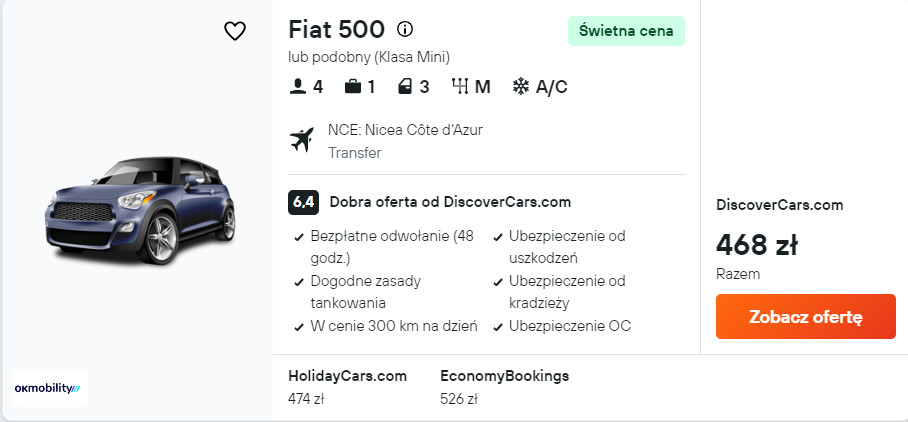The image size is (908, 422).
Task: Click the luggage suitcase icon
Action: pos(352,87)
